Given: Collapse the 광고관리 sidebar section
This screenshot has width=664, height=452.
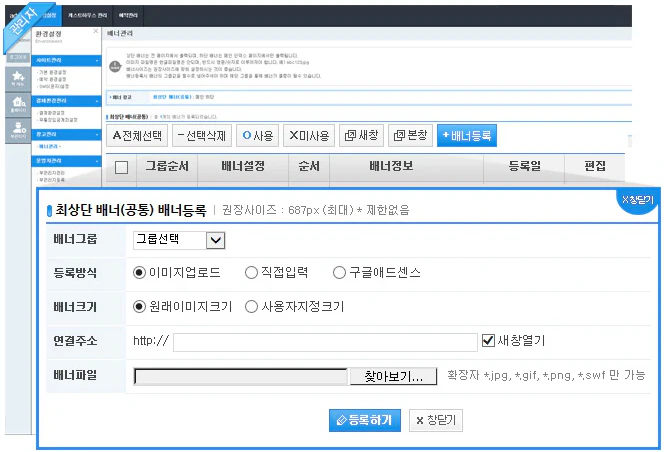Looking at the screenshot, I should (x=66, y=134).
